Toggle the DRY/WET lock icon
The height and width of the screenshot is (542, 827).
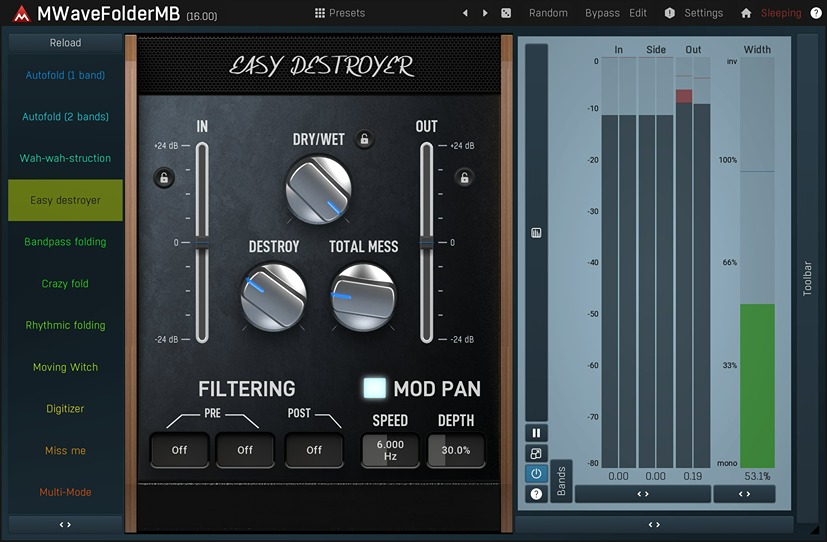(x=365, y=139)
